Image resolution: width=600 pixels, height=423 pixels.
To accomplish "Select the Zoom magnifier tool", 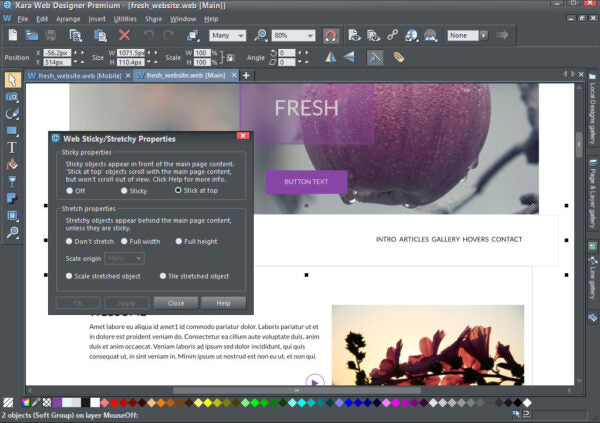I will point(12,232).
